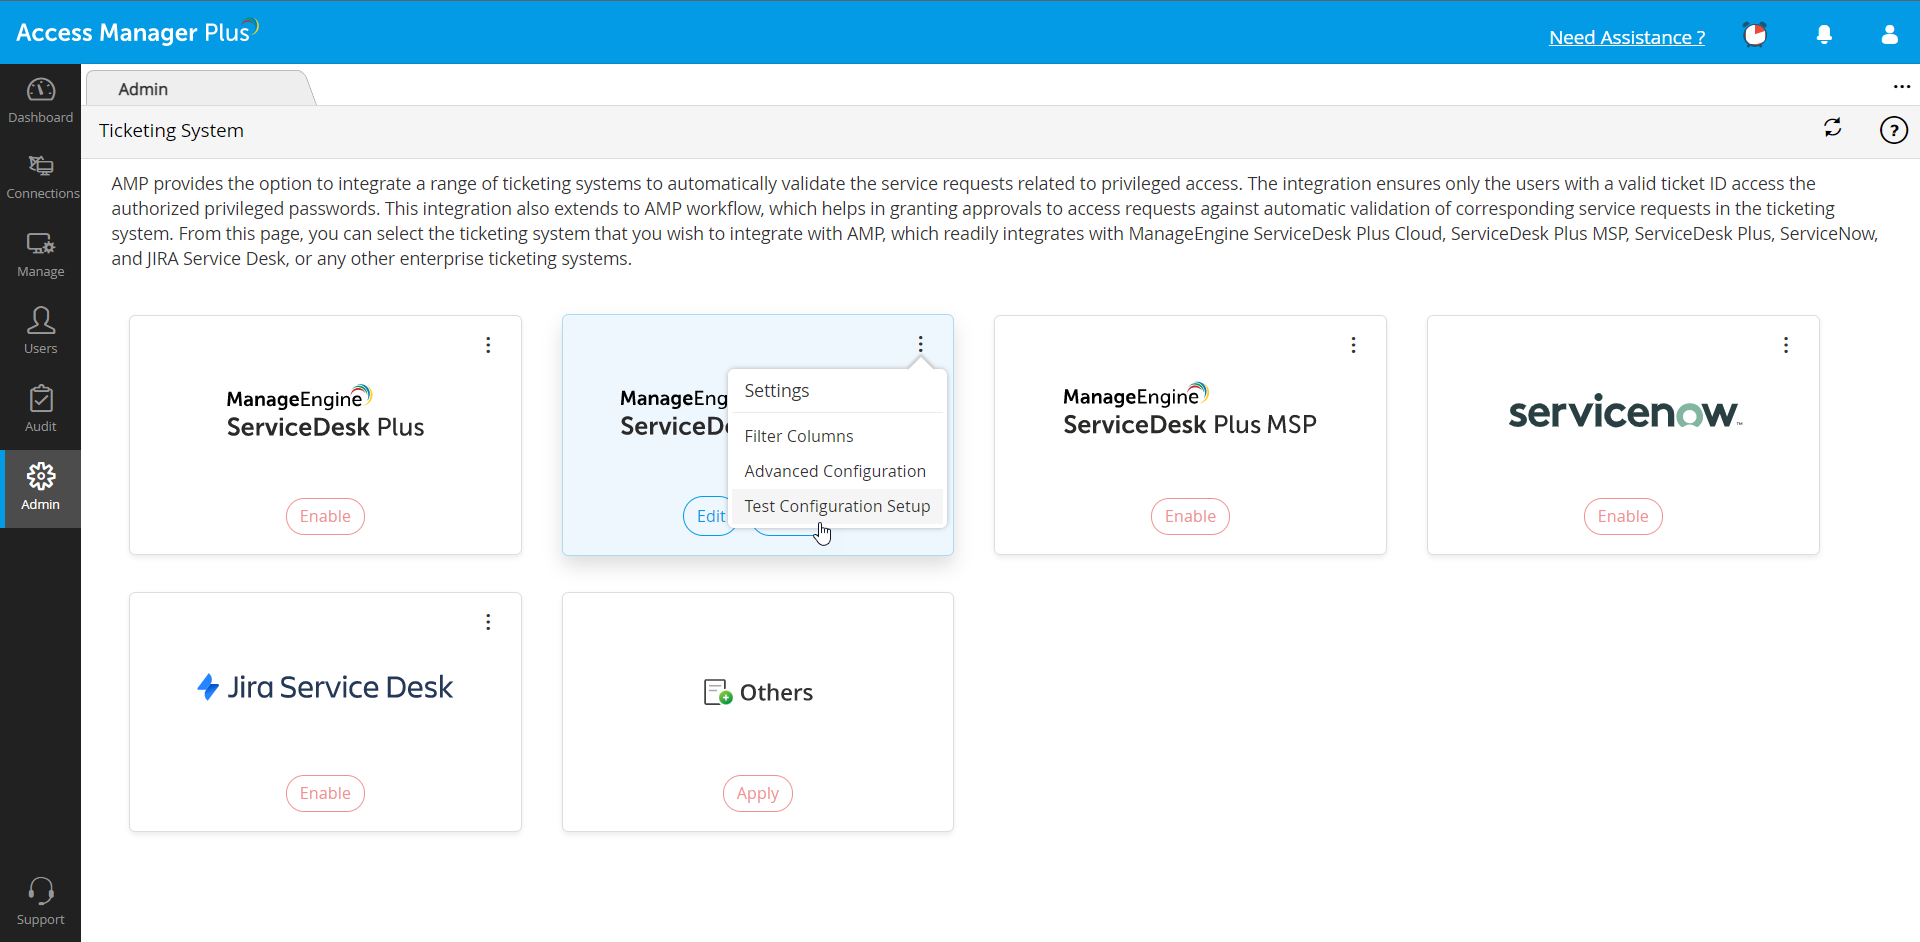
Task: Open the more options ellipsis near top right
Action: click(x=1901, y=87)
